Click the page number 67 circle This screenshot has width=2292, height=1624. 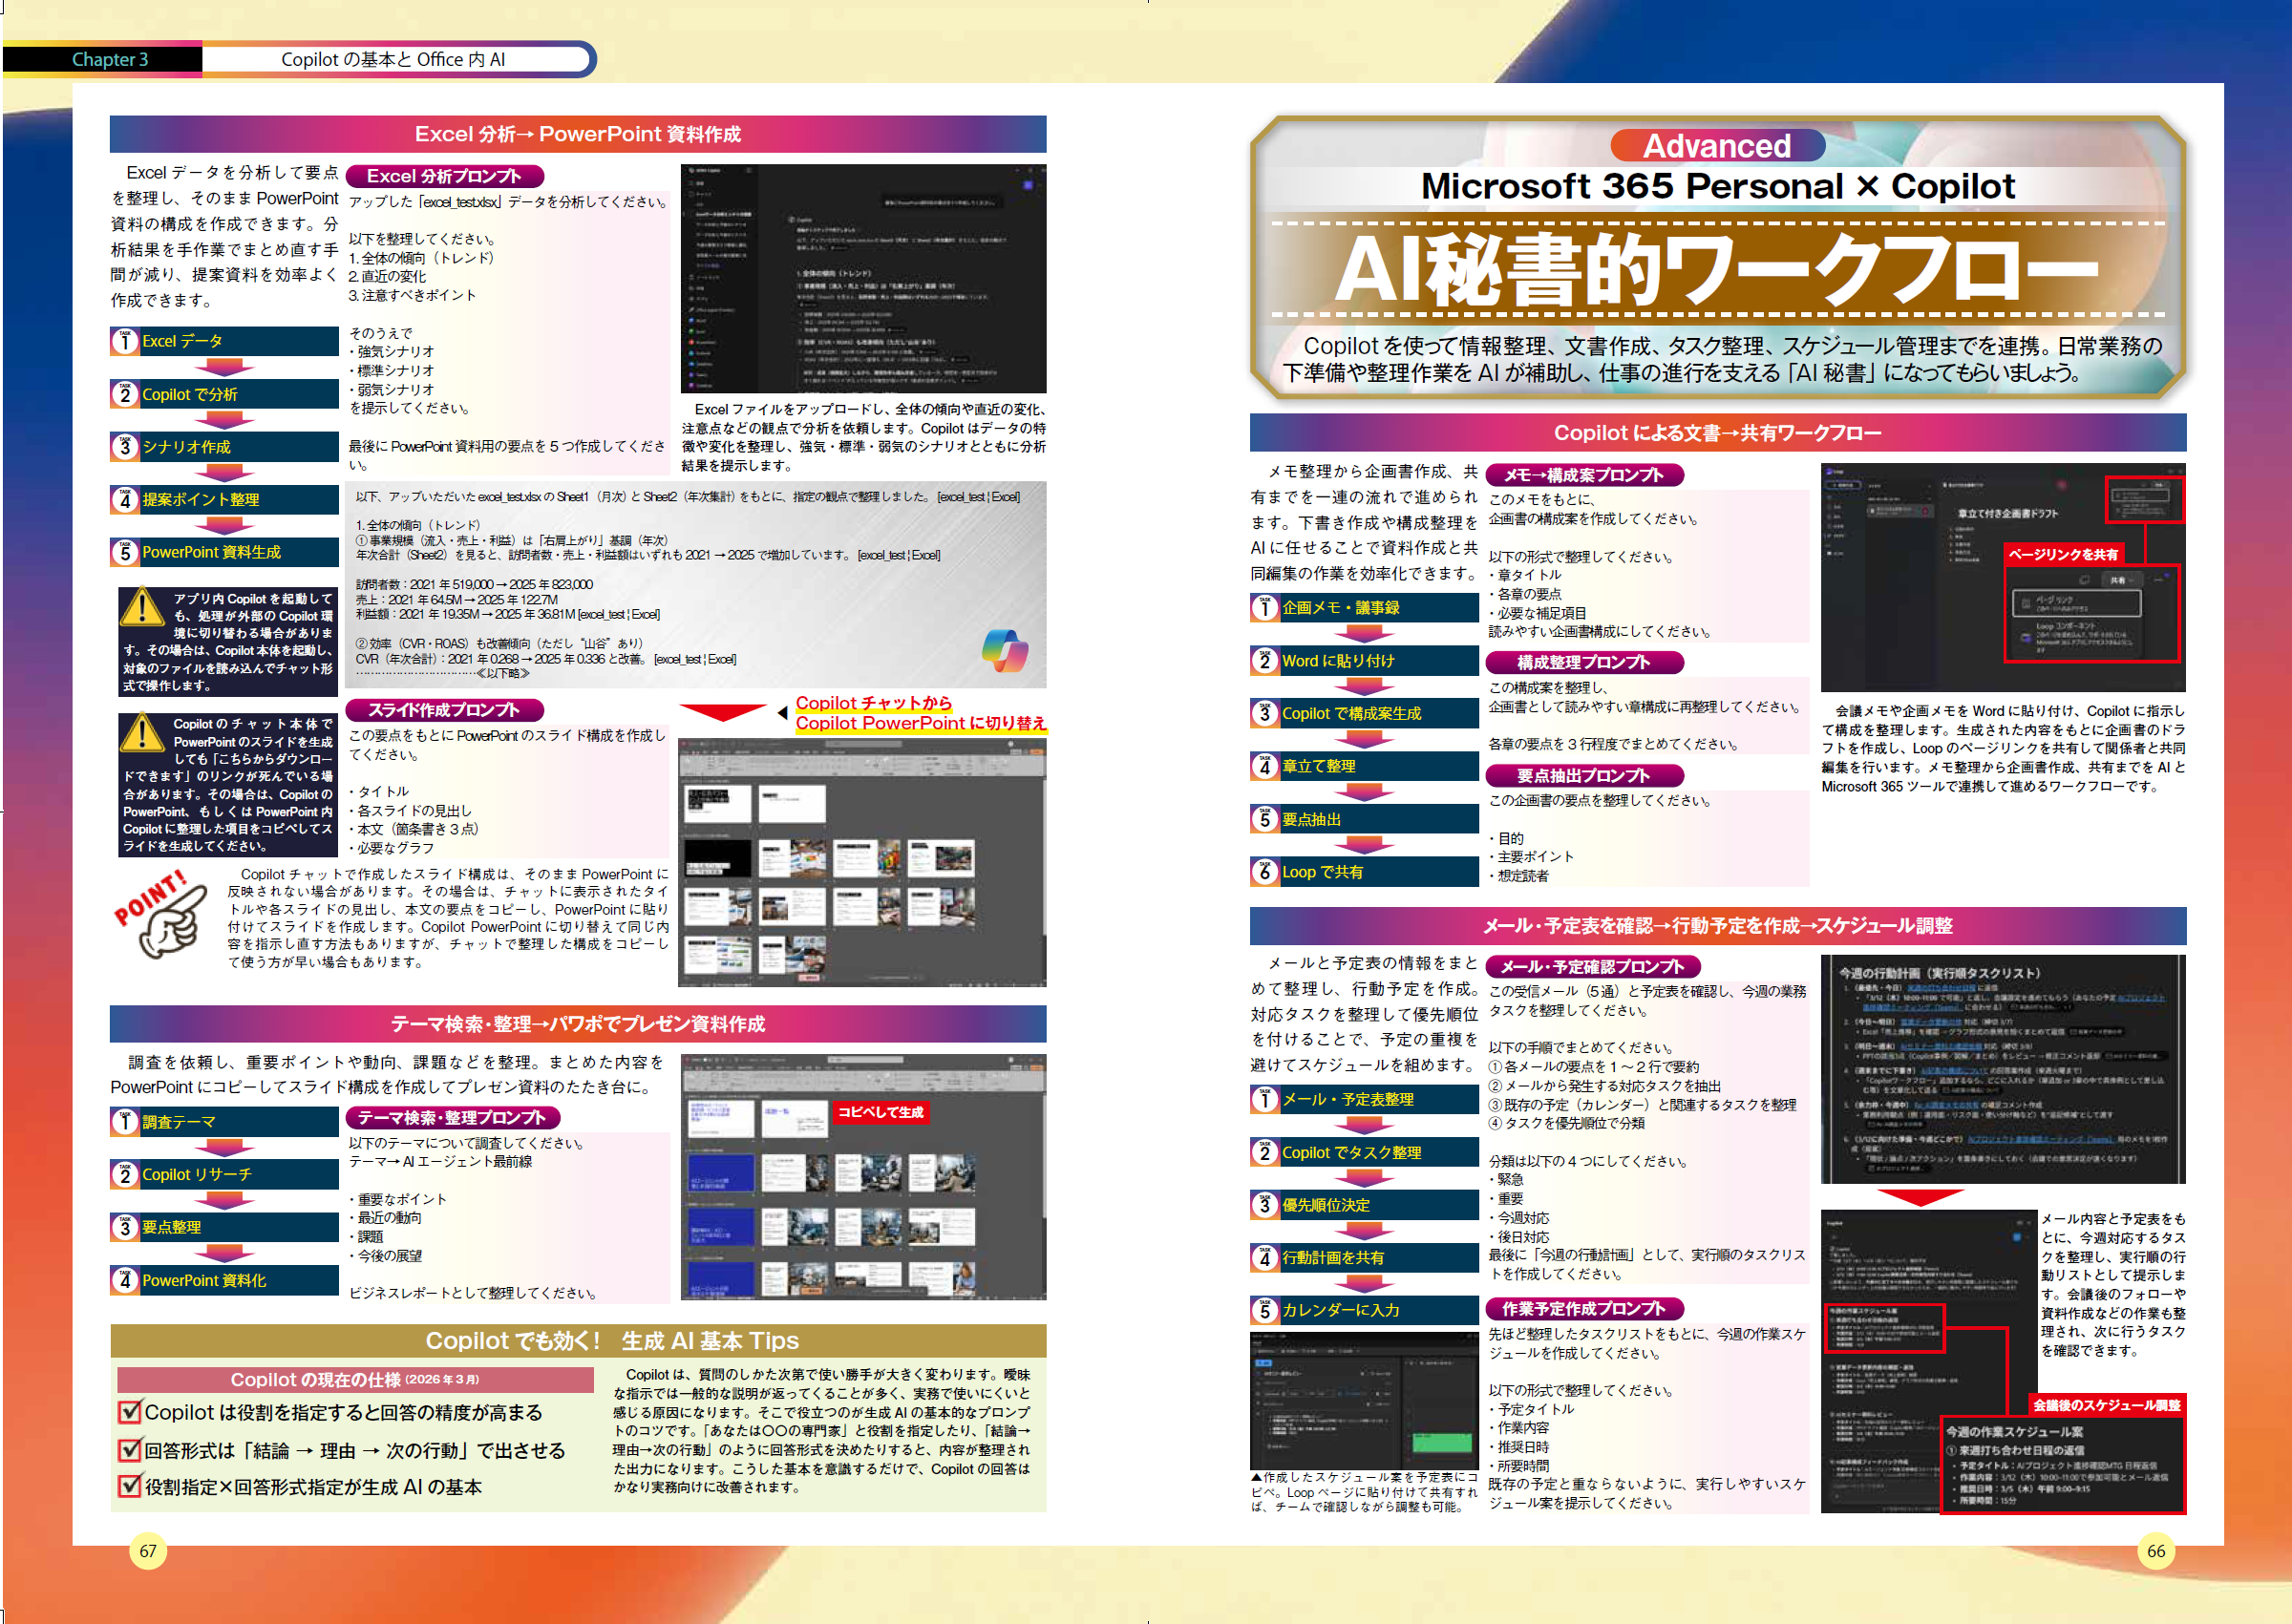pyautogui.click(x=148, y=1551)
